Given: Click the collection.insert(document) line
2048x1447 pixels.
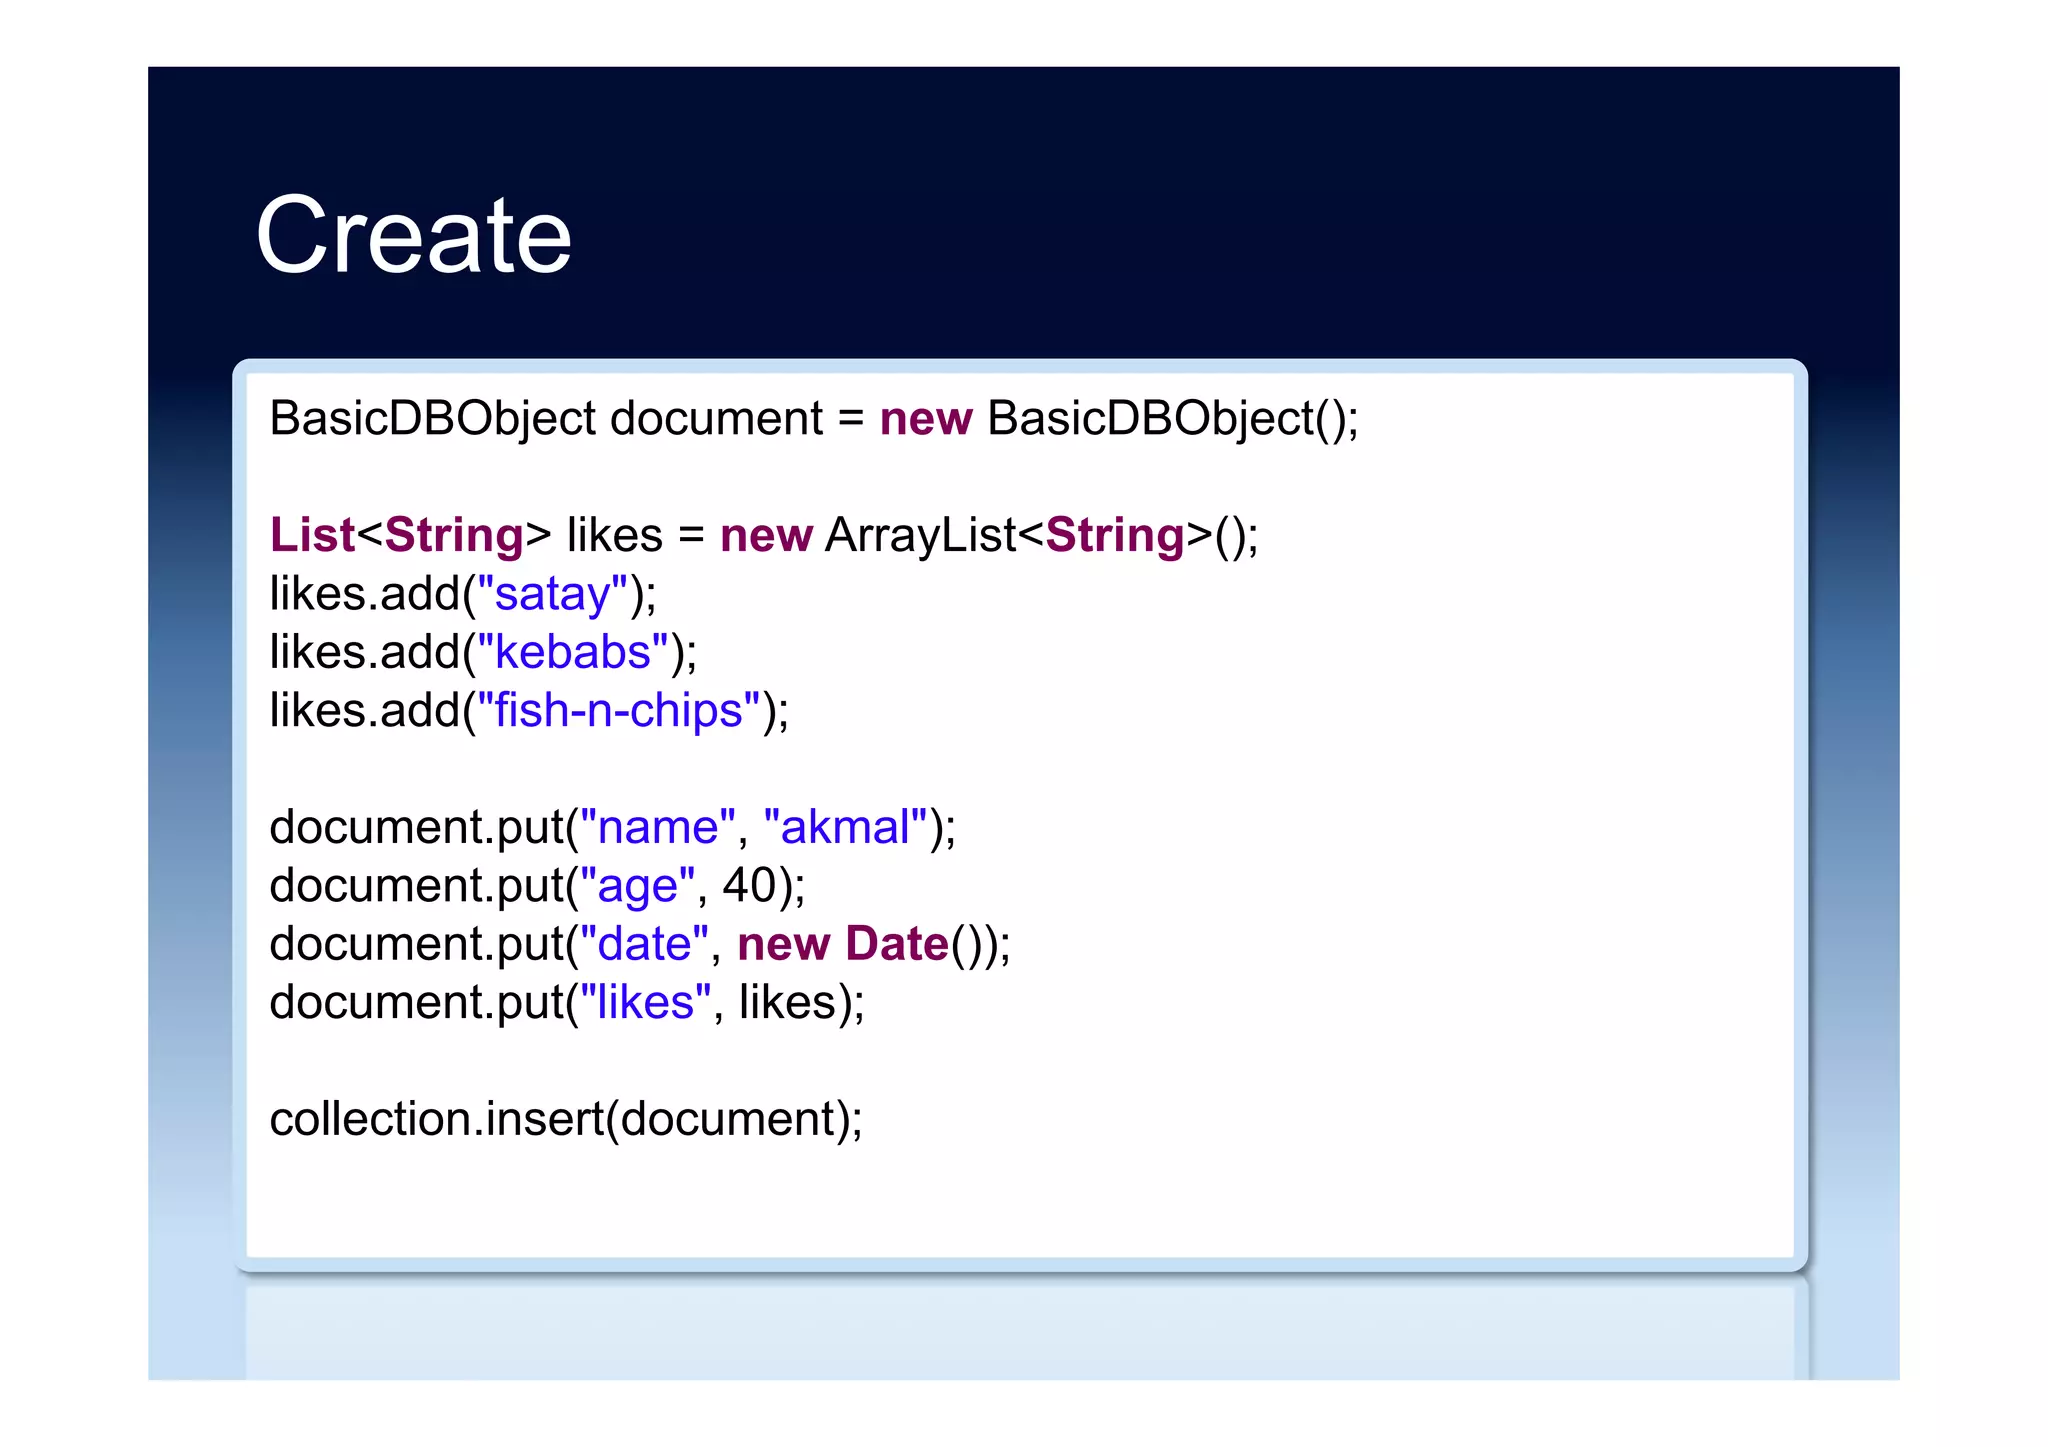Looking at the screenshot, I should click(x=565, y=1119).
